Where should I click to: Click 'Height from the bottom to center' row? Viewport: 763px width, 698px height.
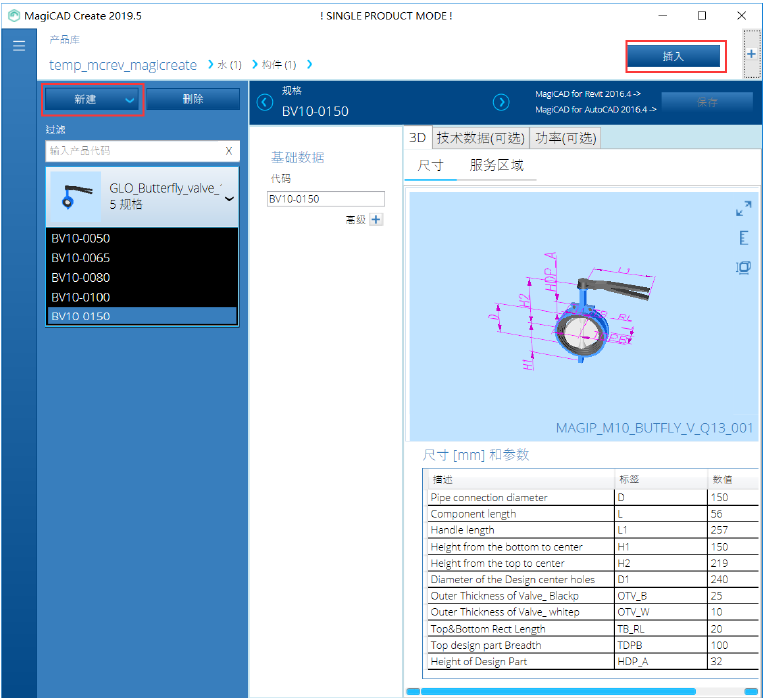click(593, 547)
